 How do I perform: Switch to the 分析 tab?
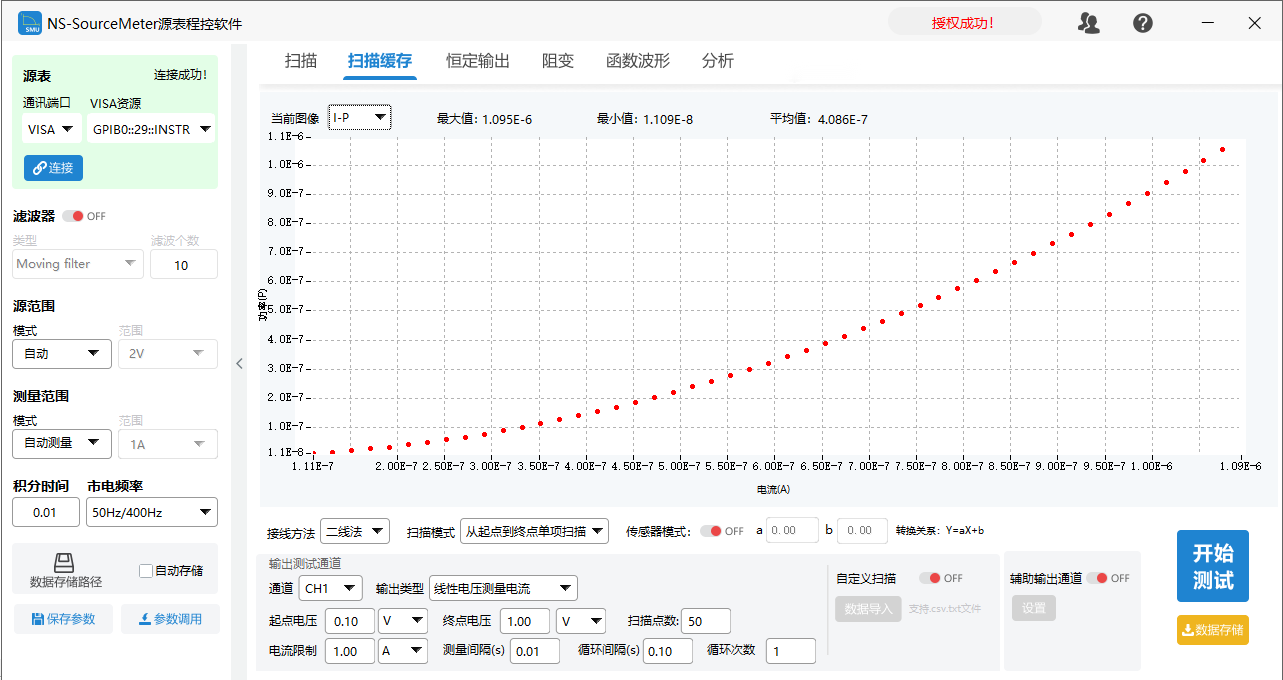tap(718, 61)
